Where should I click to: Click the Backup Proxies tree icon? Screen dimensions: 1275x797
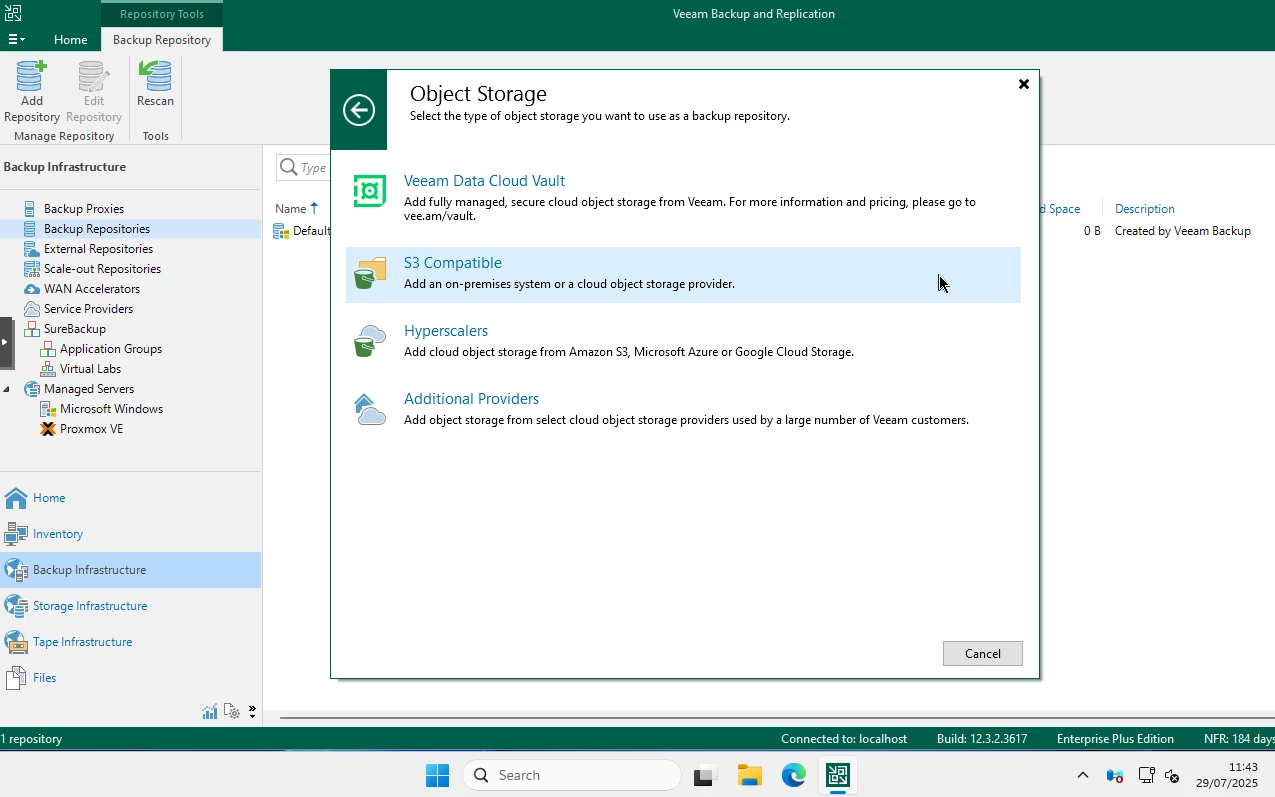click(32, 209)
